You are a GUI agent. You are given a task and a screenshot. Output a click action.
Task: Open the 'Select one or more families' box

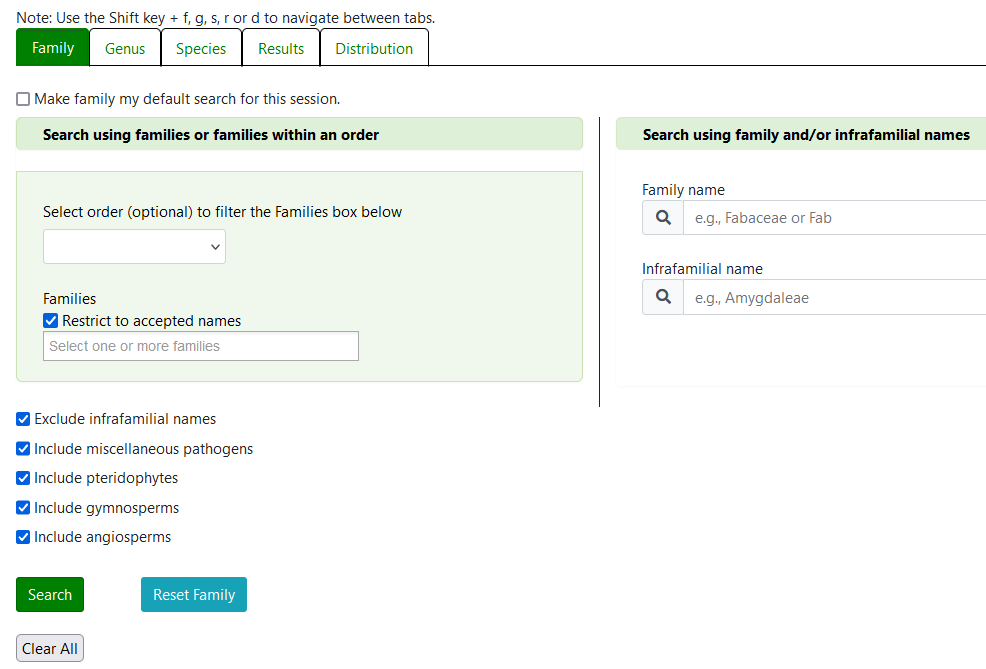200,346
